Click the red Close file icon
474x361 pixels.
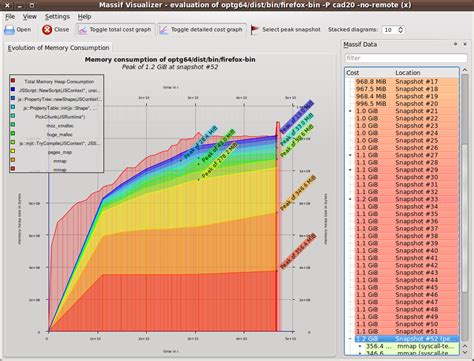click(x=47, y=30)
